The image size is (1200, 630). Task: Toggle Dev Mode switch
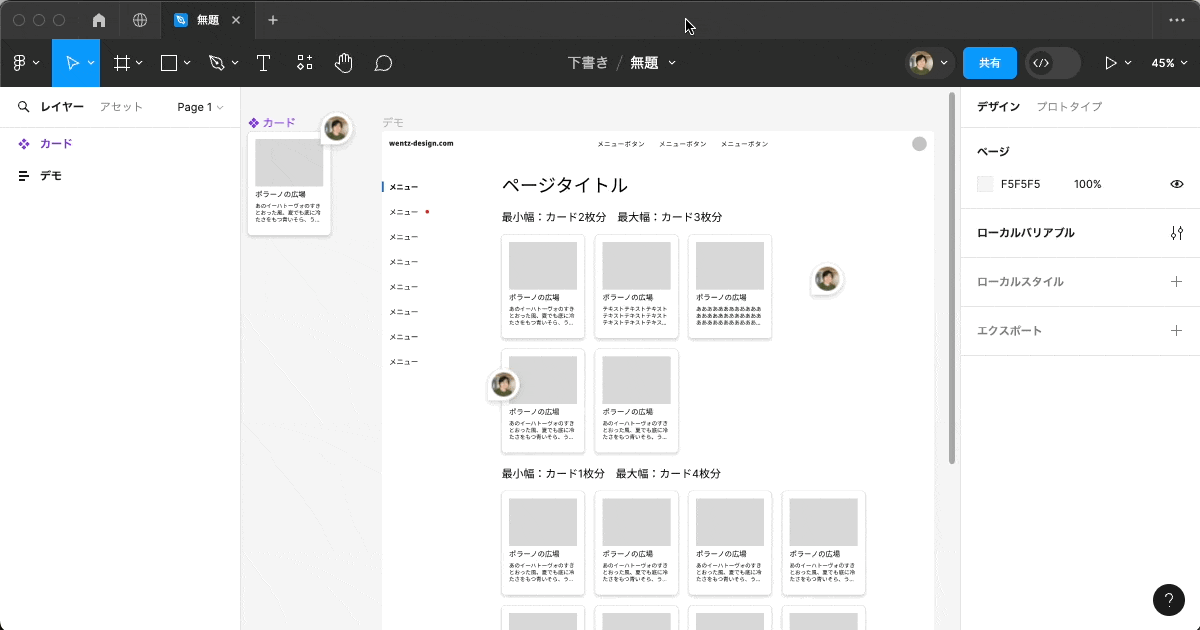click(1052, 63)
